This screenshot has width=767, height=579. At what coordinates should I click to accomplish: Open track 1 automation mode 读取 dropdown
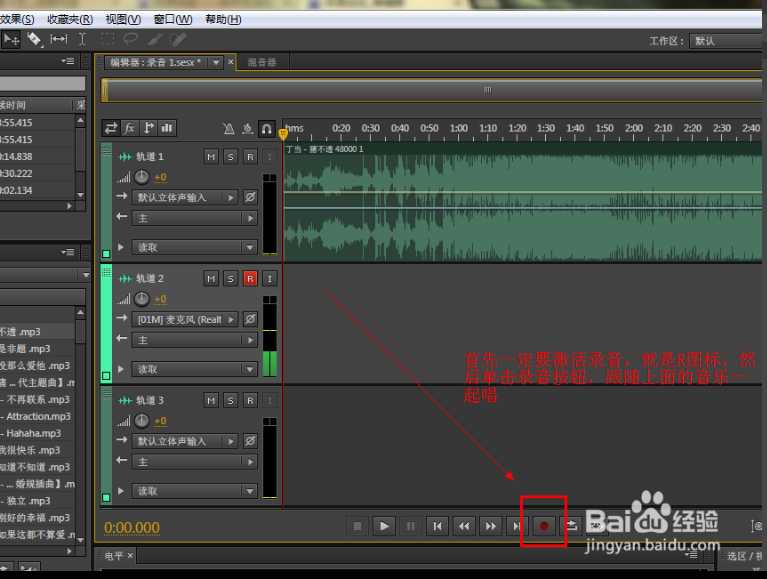(195, 247)
